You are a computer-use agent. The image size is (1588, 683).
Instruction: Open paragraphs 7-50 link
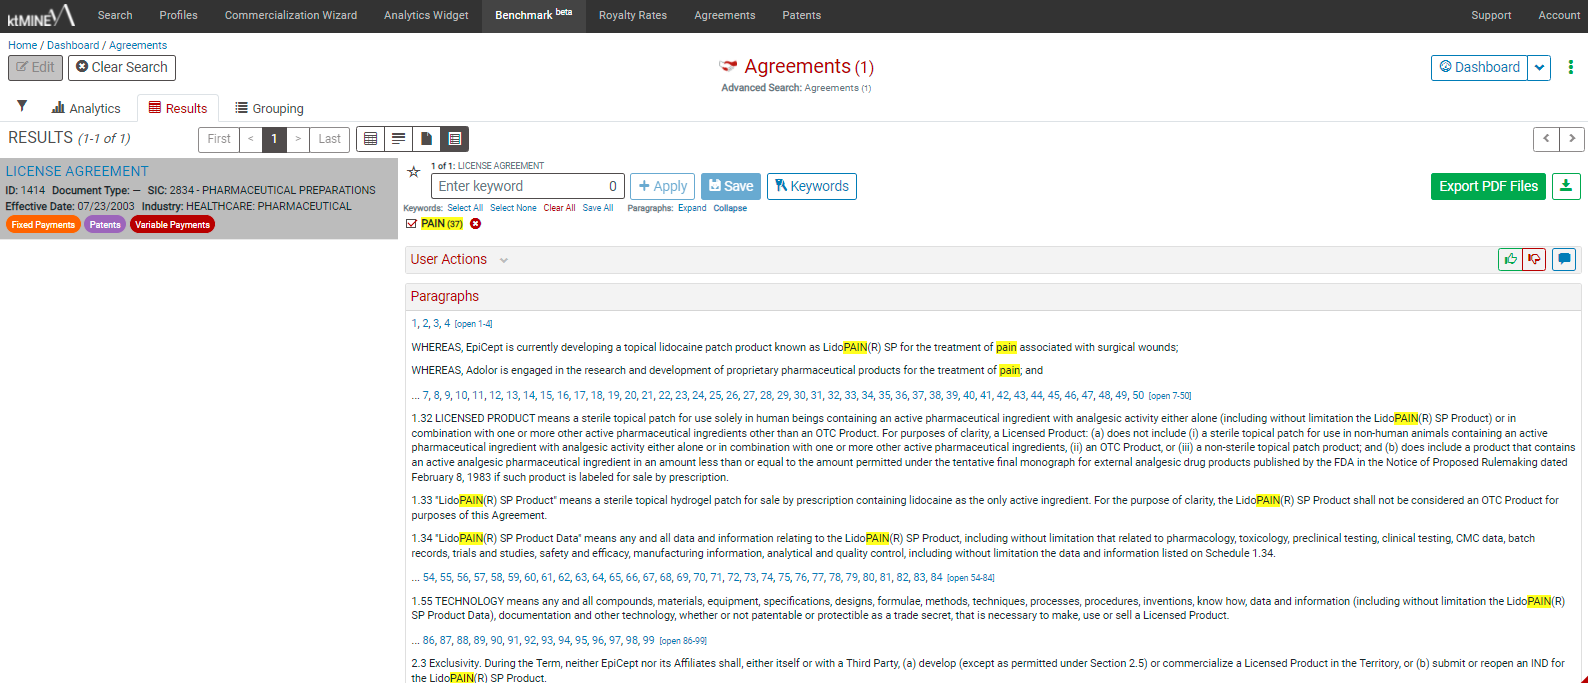1170,396
